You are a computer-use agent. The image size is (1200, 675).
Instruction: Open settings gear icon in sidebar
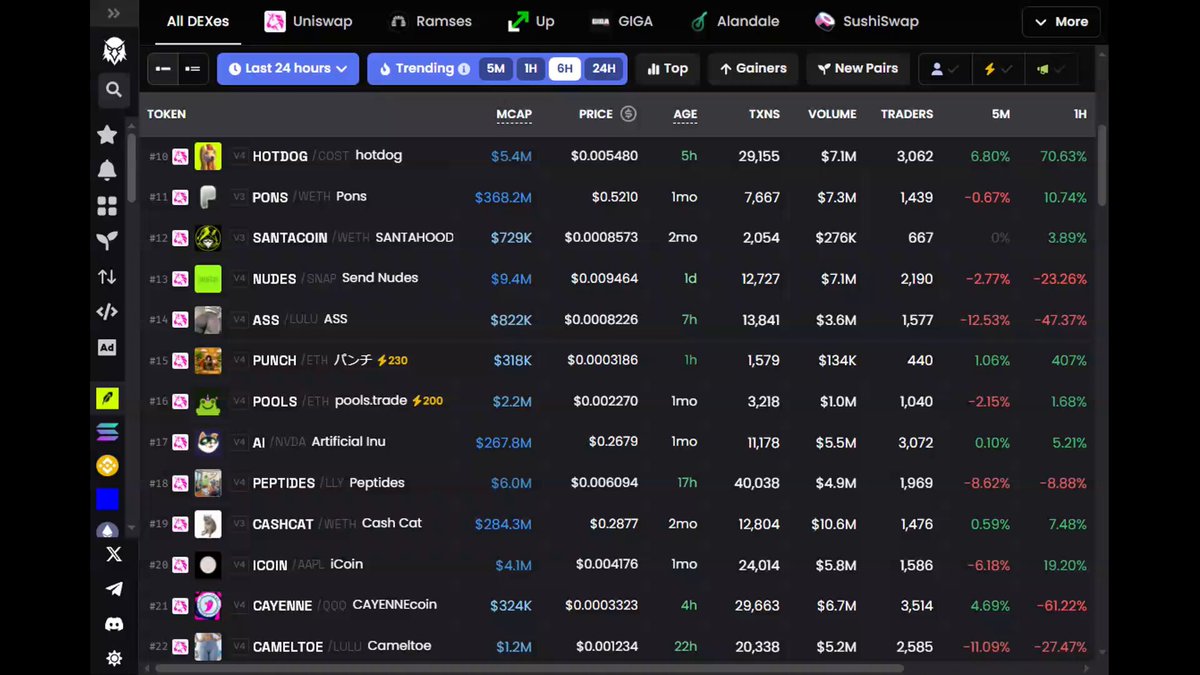click(x=114, y=658)
